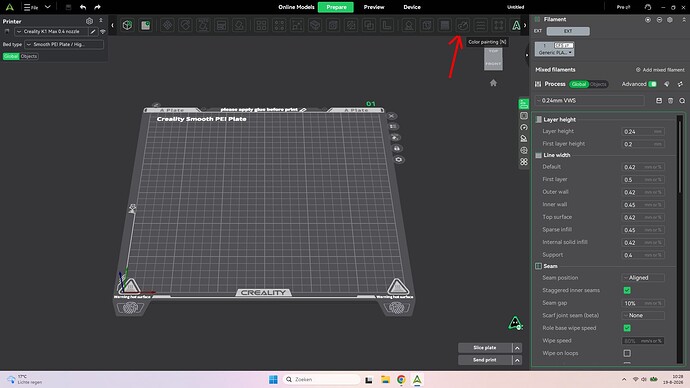Viewport: 690px width, 388px height.
Task: Click the save icon beside File menu
Action: tap(68, 7)
